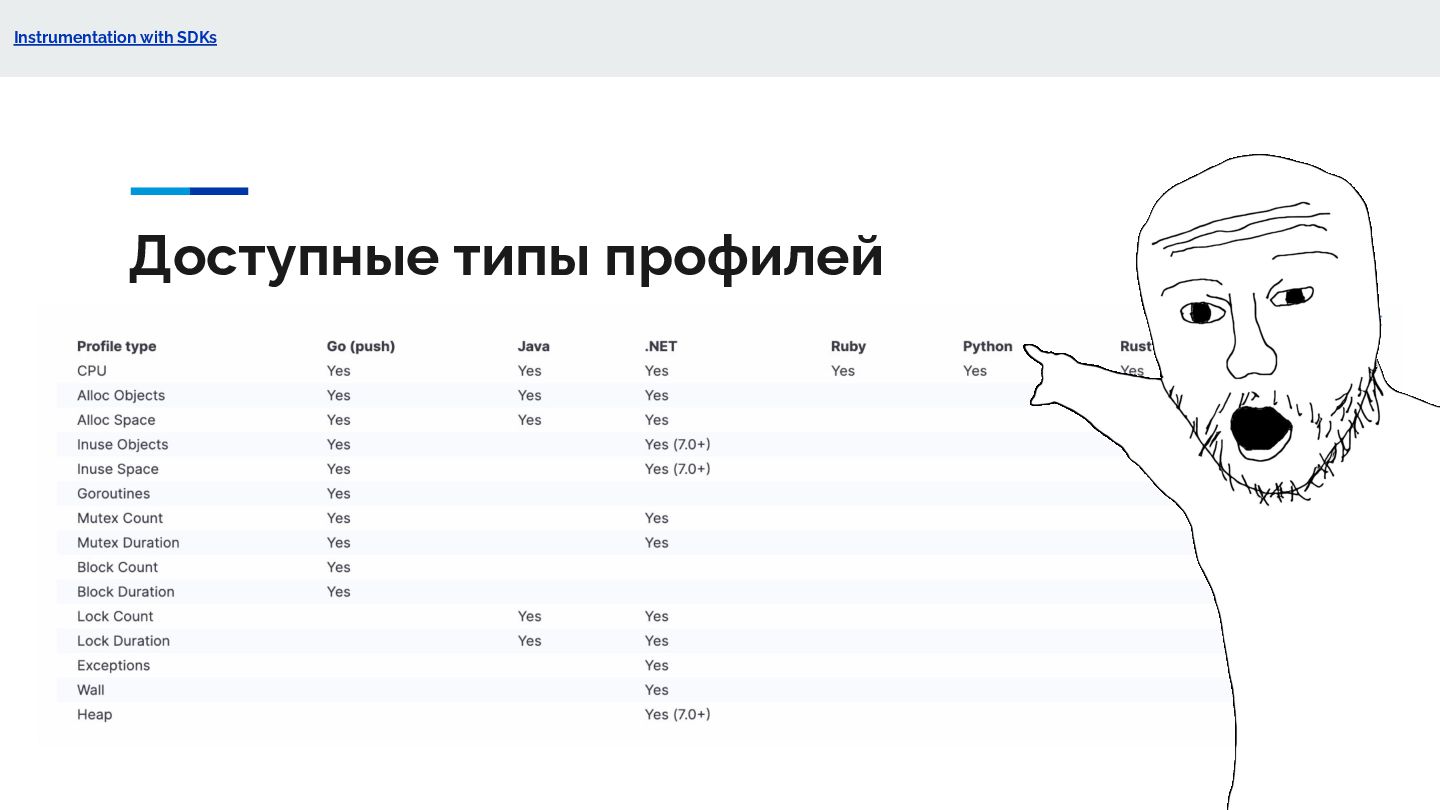
Task: Click 'Yes' in the Lock Count row under Java
Action: coord(530,616)
